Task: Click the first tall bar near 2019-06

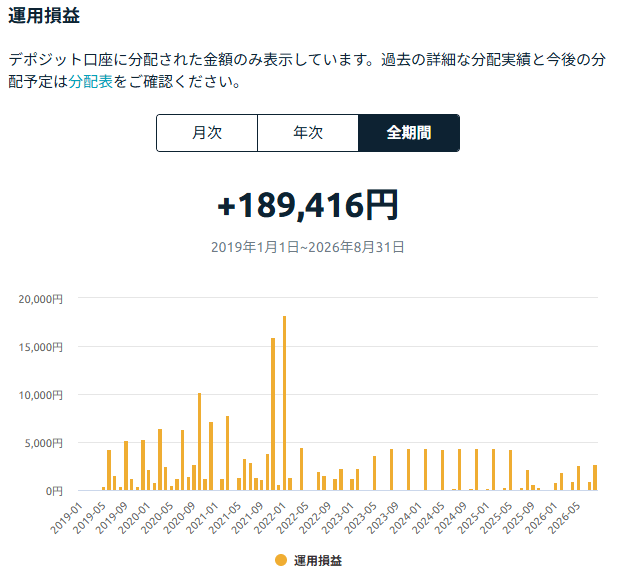Action: pyautogui.click(x=109, y=470)
